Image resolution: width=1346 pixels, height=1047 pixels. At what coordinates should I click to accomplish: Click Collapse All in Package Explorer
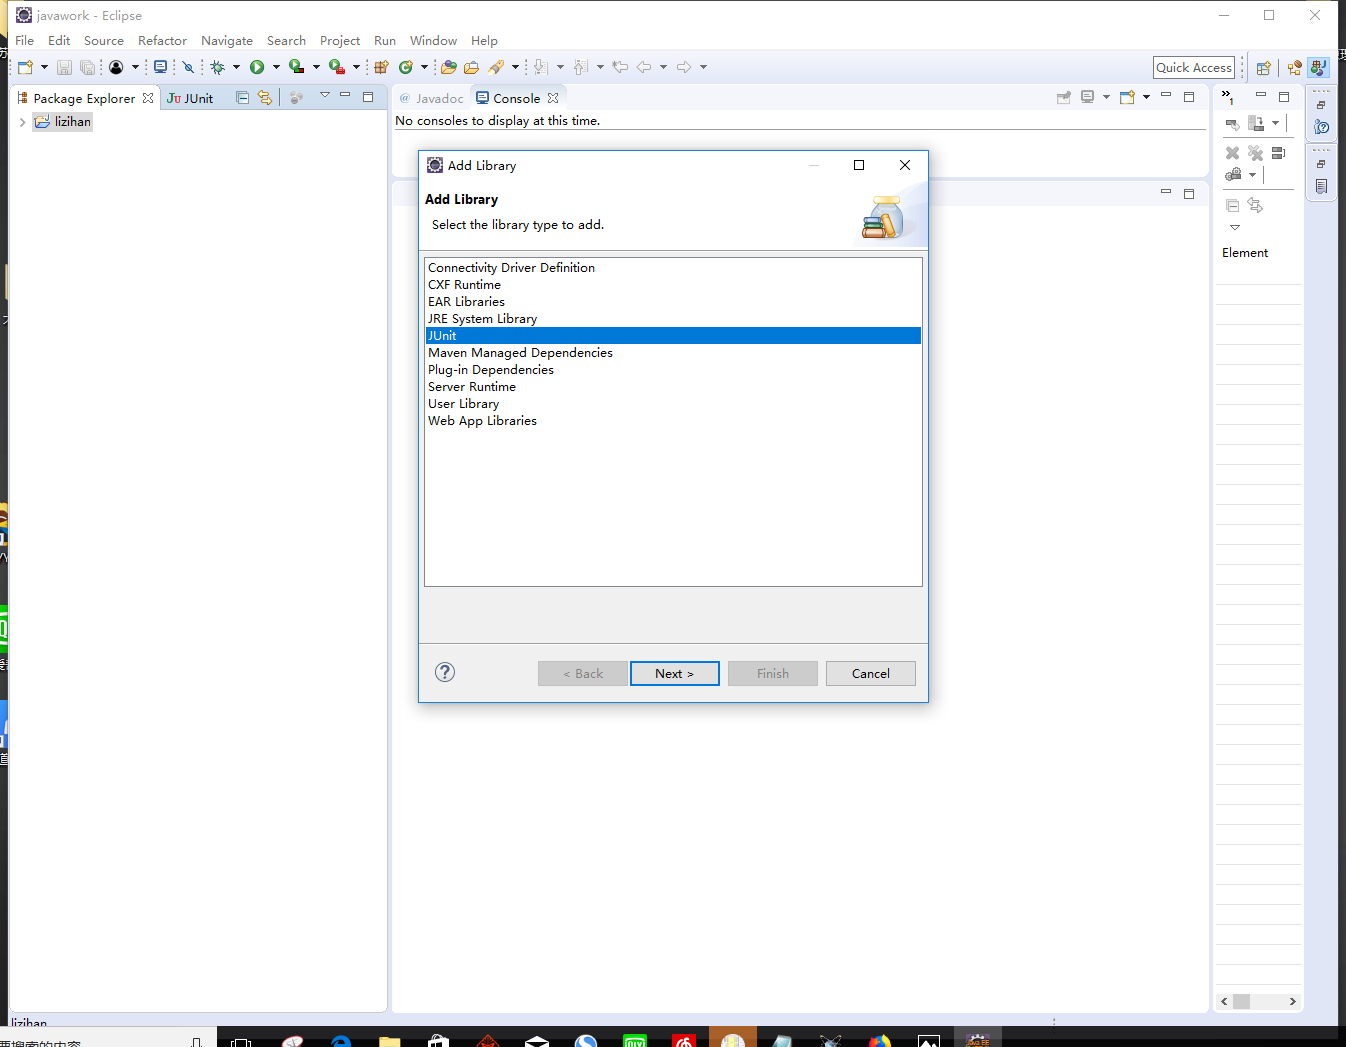point(242,98)
